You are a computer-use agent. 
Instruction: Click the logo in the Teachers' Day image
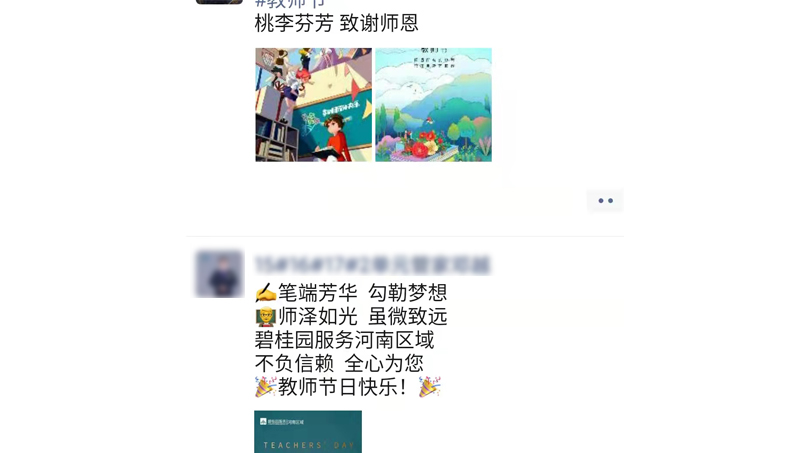tap(263, 422)
